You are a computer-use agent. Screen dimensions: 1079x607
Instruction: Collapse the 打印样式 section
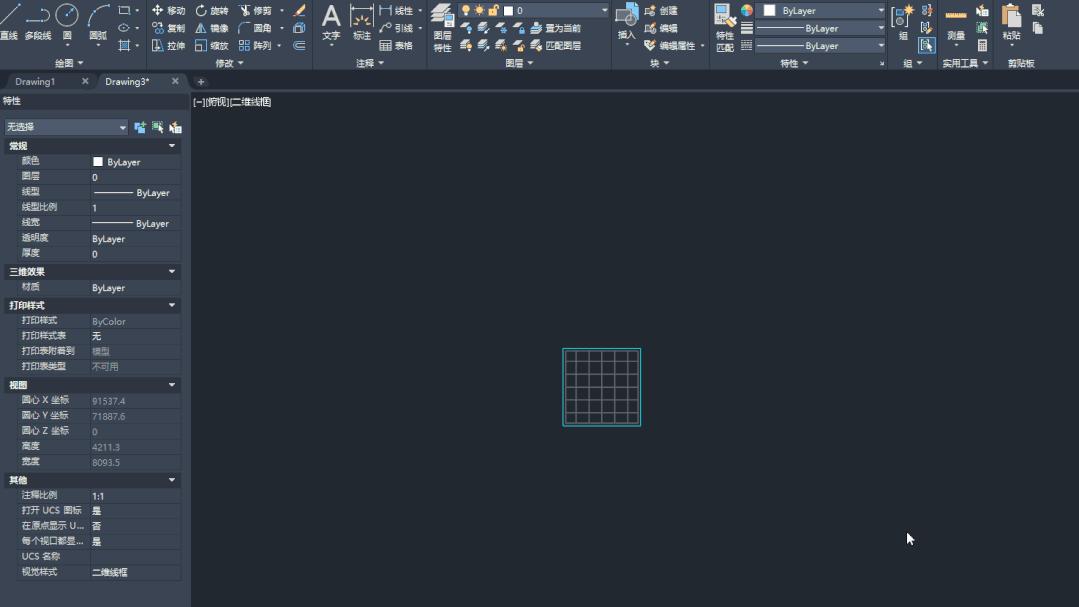pos(171,305)
